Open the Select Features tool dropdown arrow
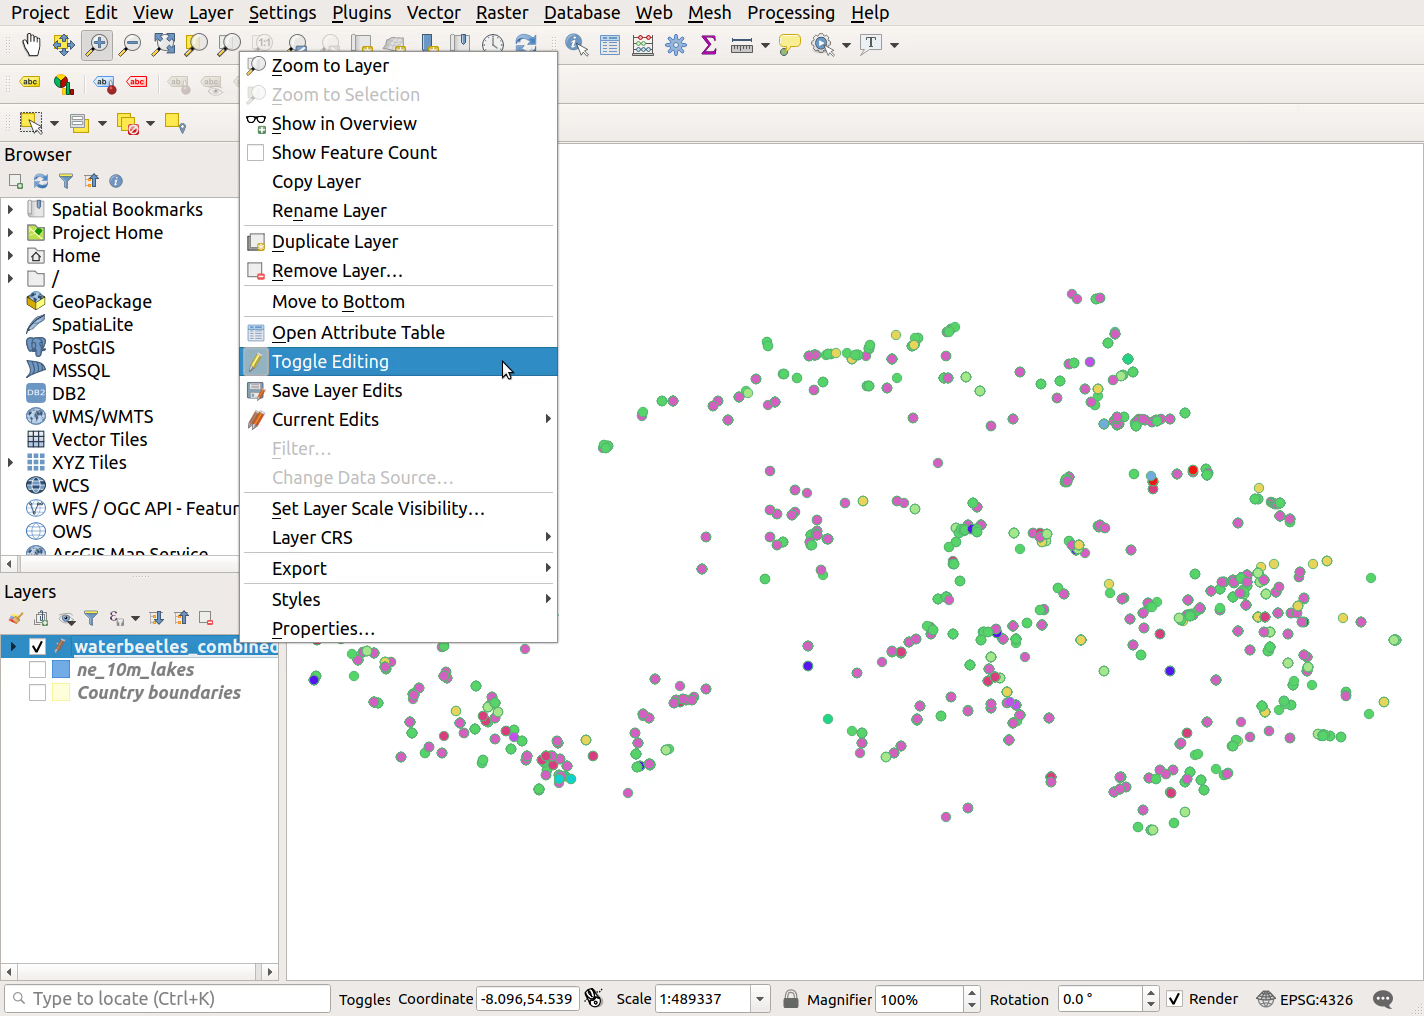This screenshot has height=1016, width=1424. [x=54, y=123]
